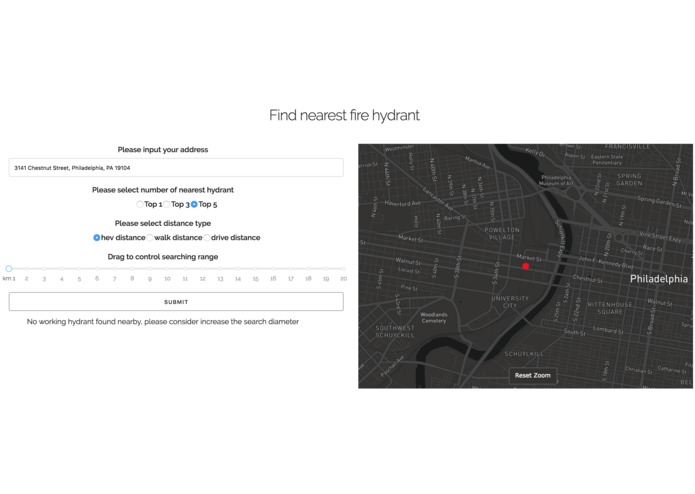Viewport: 695px width, 494px height.
Task: Click the red location marker on map
Action: [x=525, y=266]
